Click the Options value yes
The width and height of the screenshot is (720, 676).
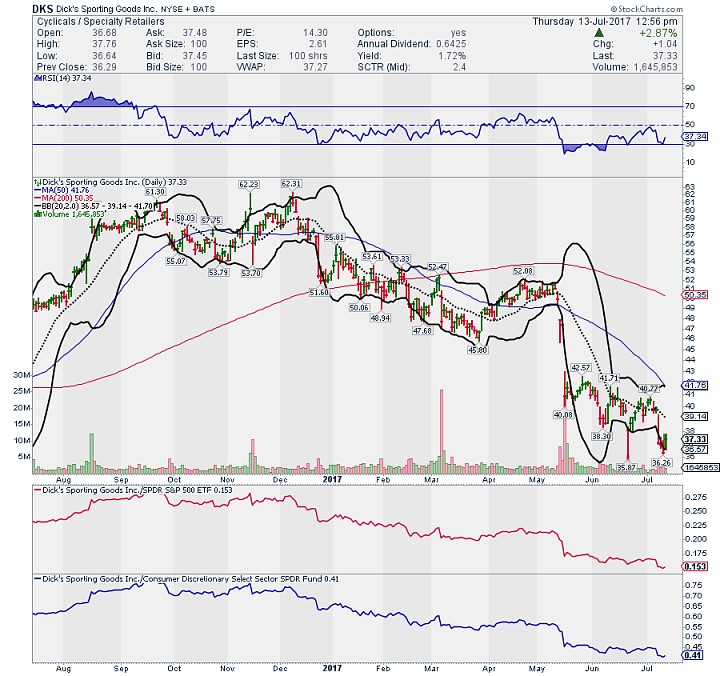(458, 33)
